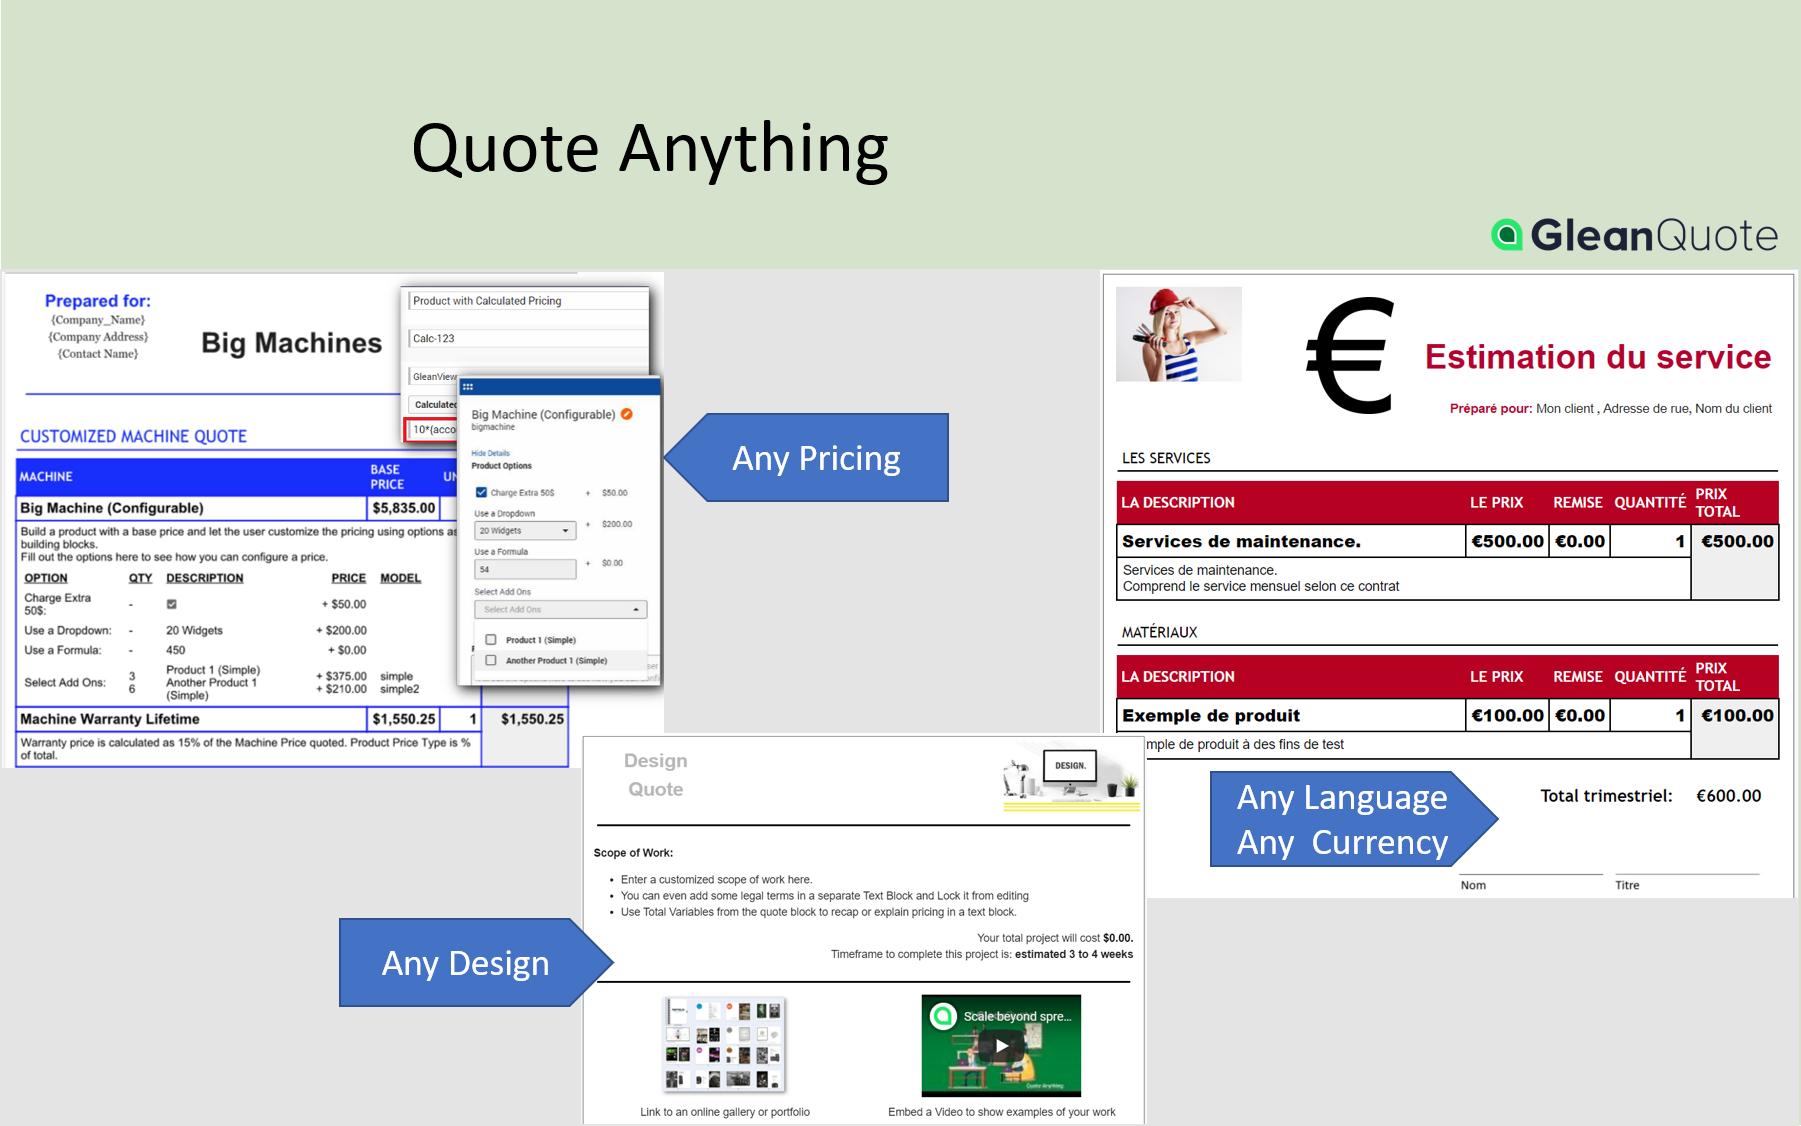Screen dimensions: 1801x1126
Task: Click the orange edit pencil beside Big Machine (Configurable)
Action: (x=626, y=413)
